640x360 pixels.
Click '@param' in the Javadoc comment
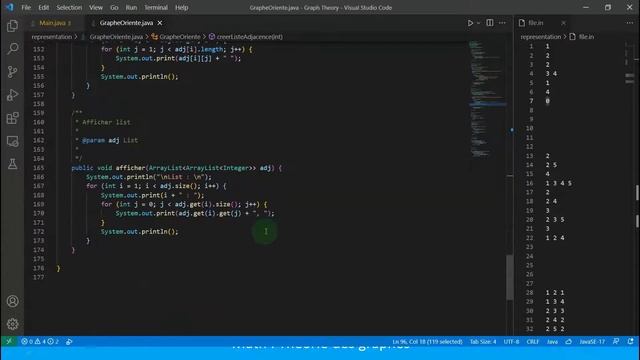(93, 140)
